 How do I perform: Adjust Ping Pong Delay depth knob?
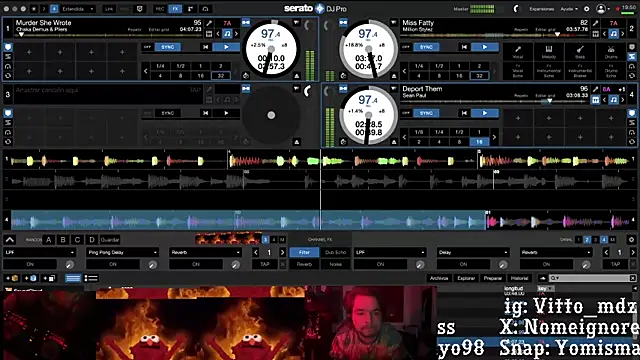[x=152, y=265]
